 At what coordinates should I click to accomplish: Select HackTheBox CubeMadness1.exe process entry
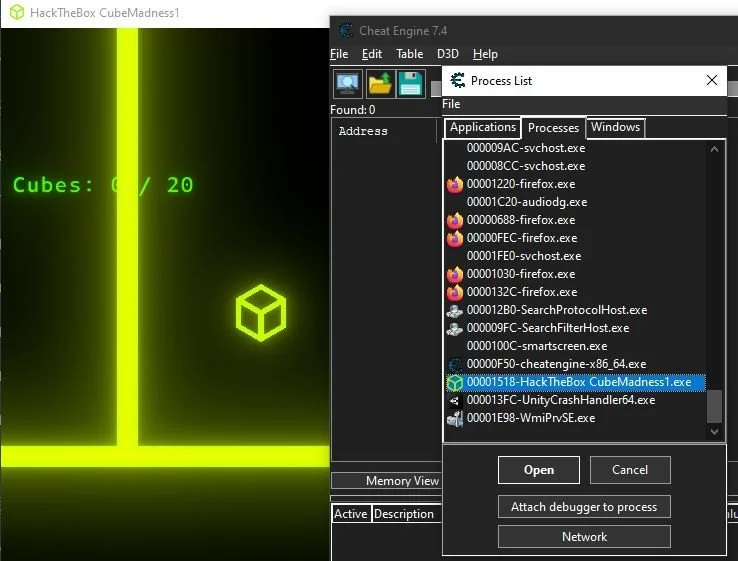[x=578, y=382]
